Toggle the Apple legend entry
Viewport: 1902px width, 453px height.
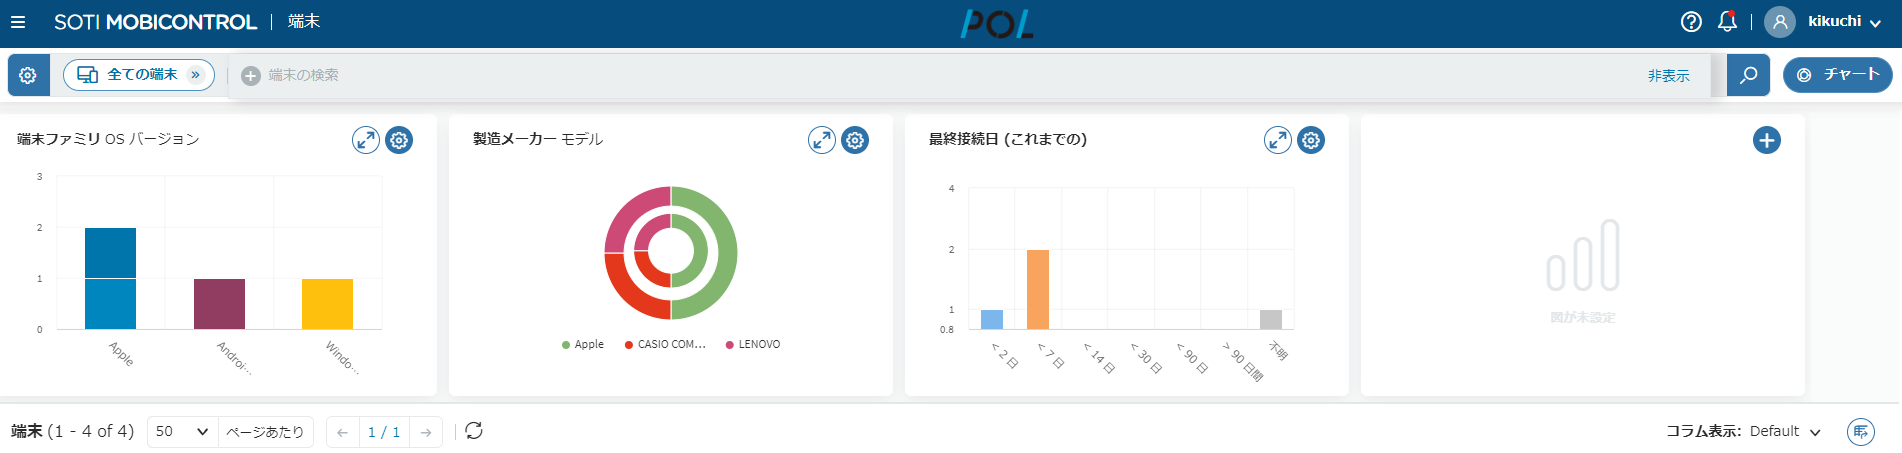pyautogui.click(x=583, y=345)
